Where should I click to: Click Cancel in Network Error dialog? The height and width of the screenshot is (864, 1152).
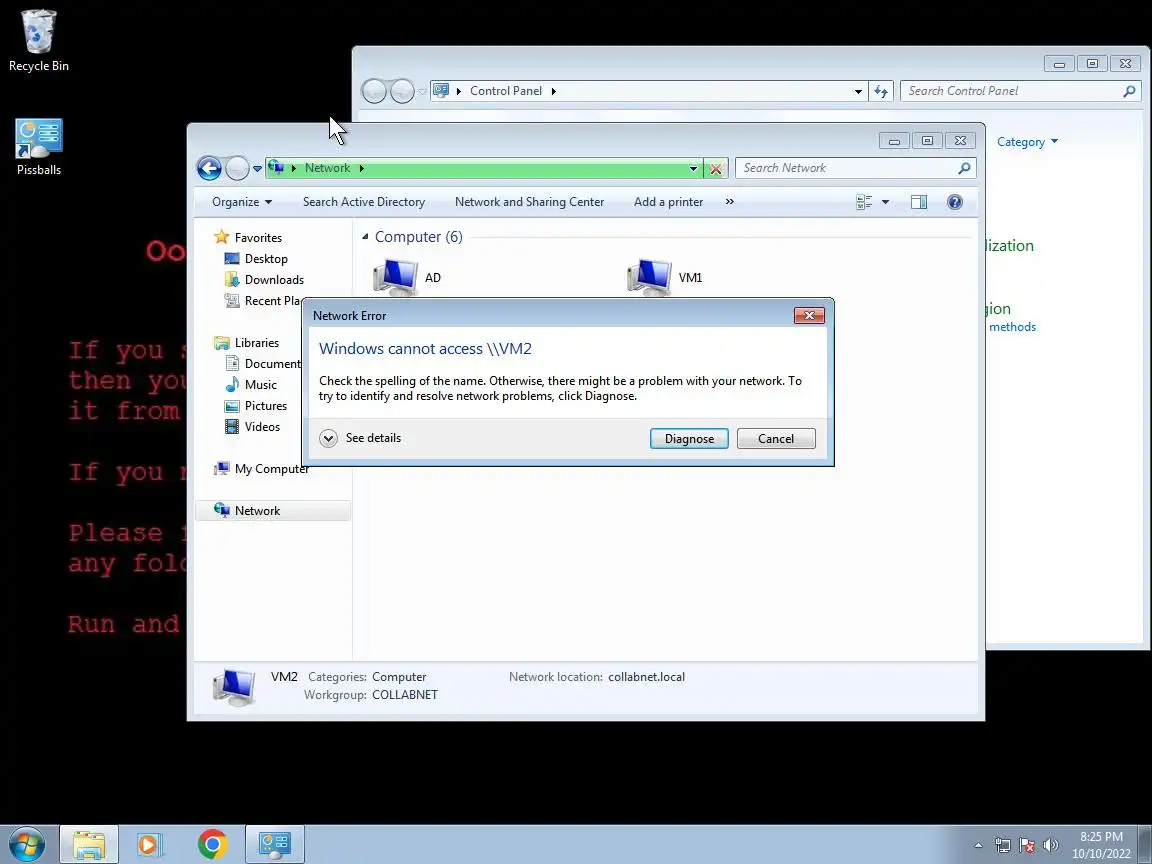tap(776, 439)
